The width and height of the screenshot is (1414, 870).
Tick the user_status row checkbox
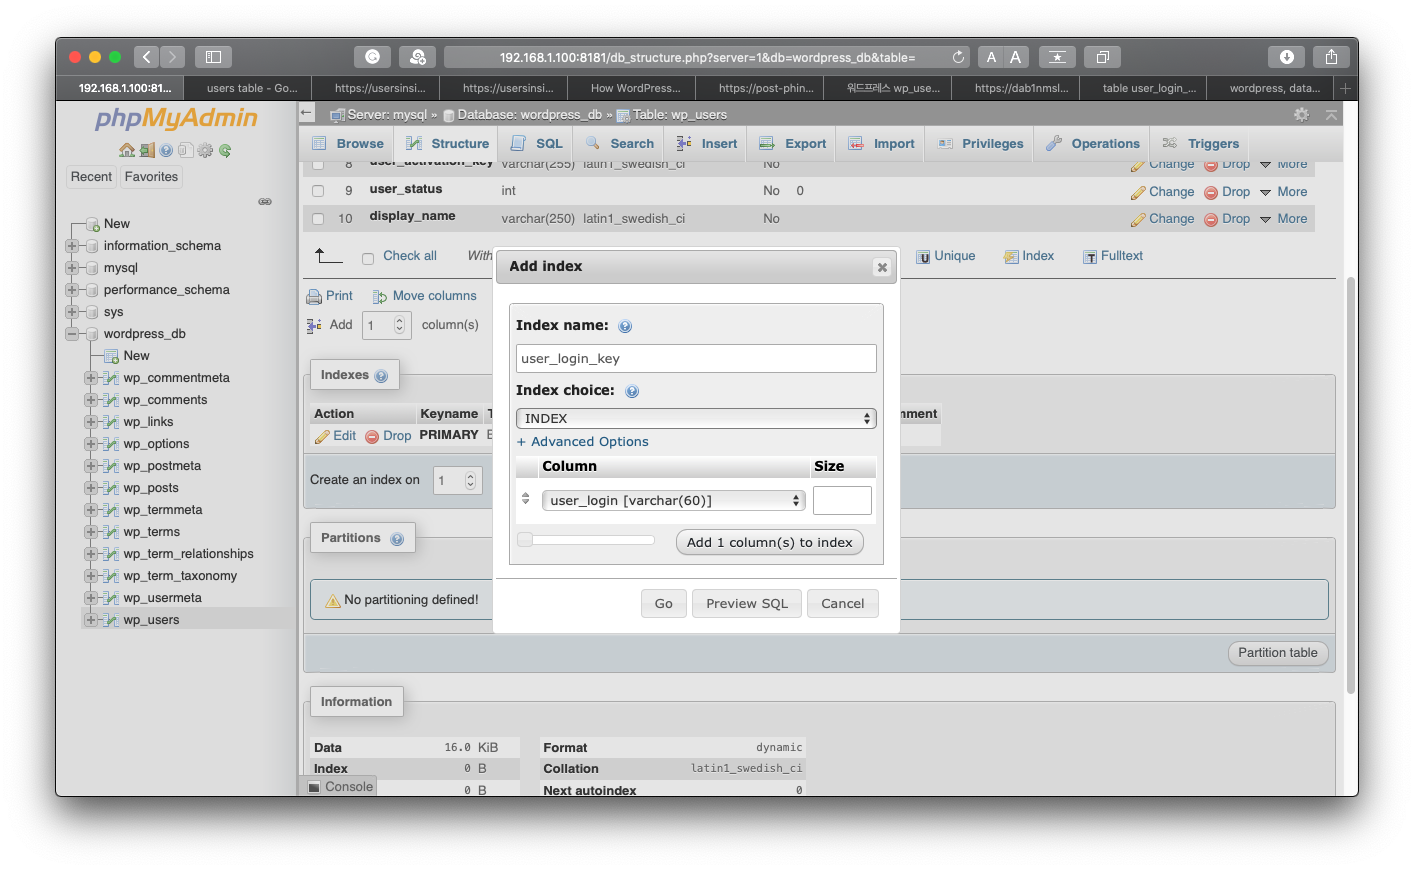click(x=318, y=191)
